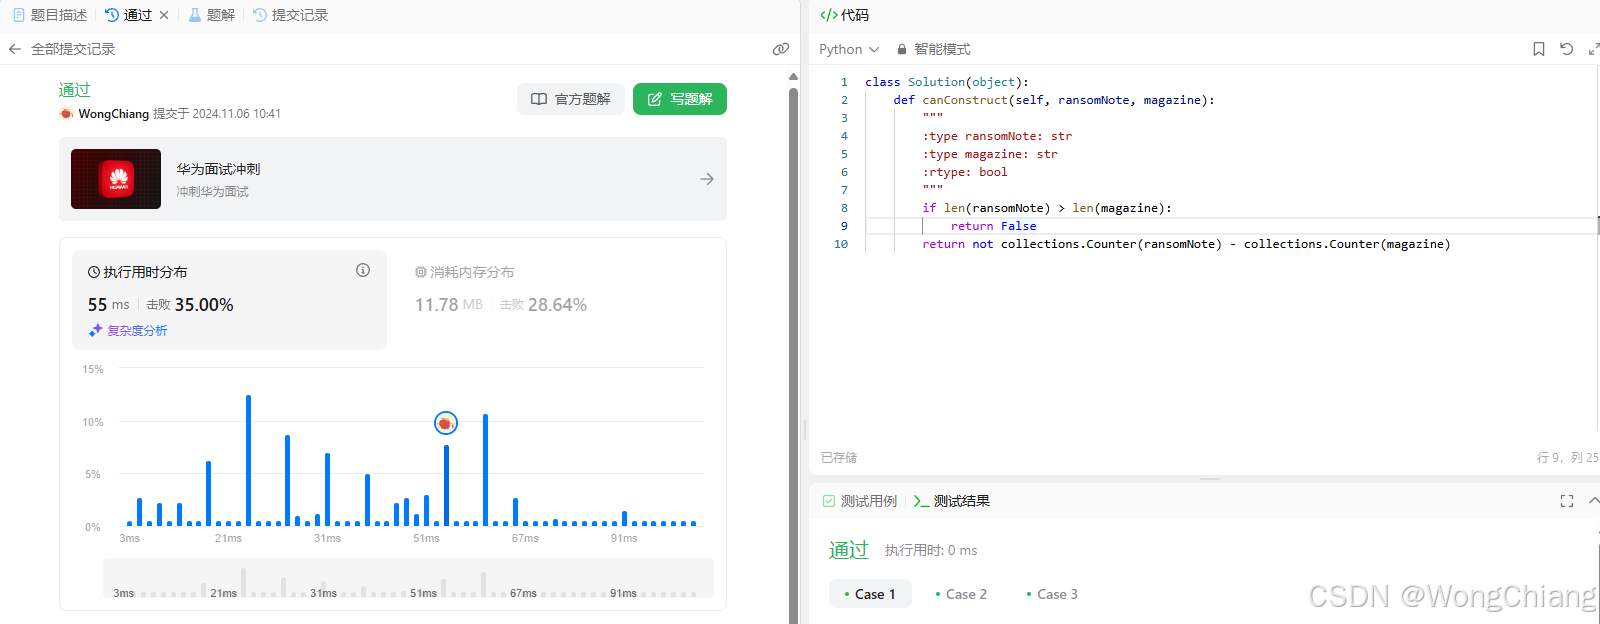Select the 通过 submission tab
The image size is (1600, 624).
(x=129, y=15)
